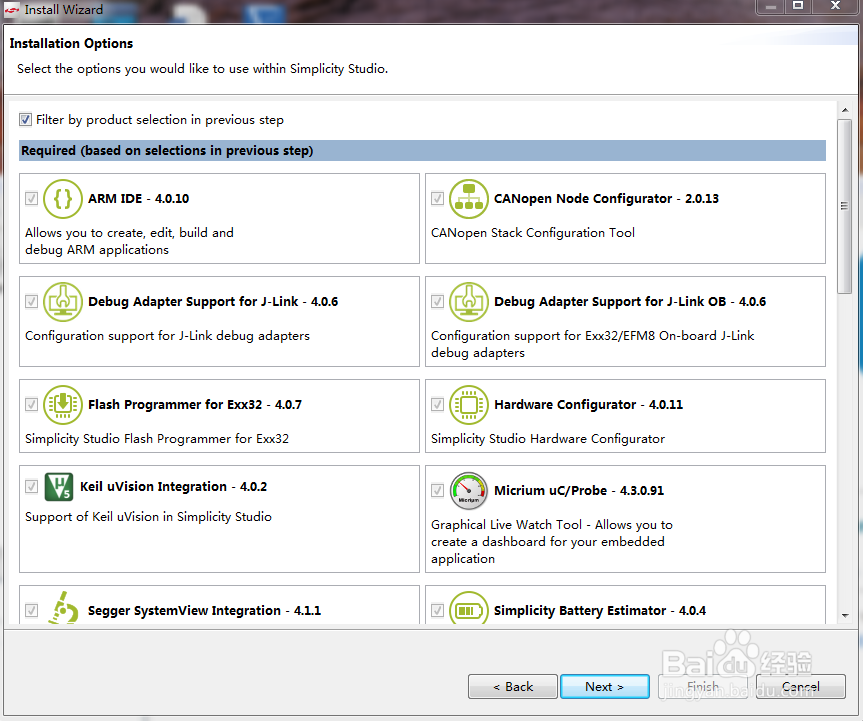Toggle the Flash Programmer for Exx32 checkbox

tap(31, 404)
